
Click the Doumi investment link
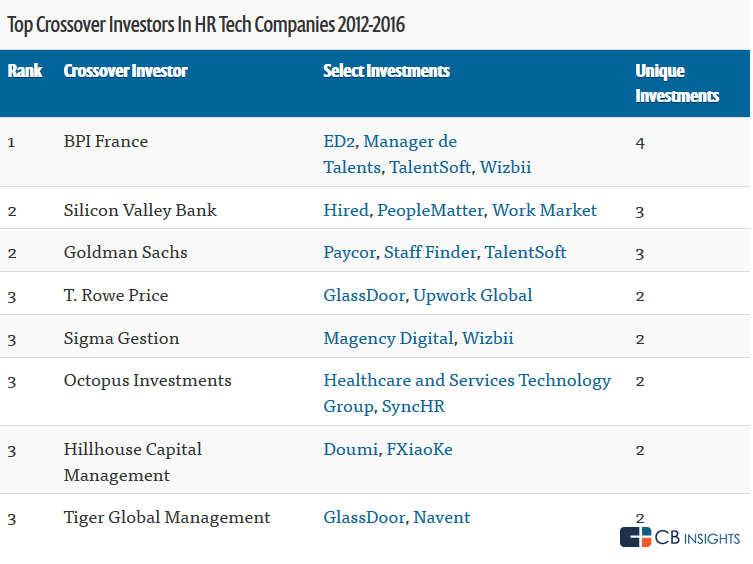coord(350,450)
